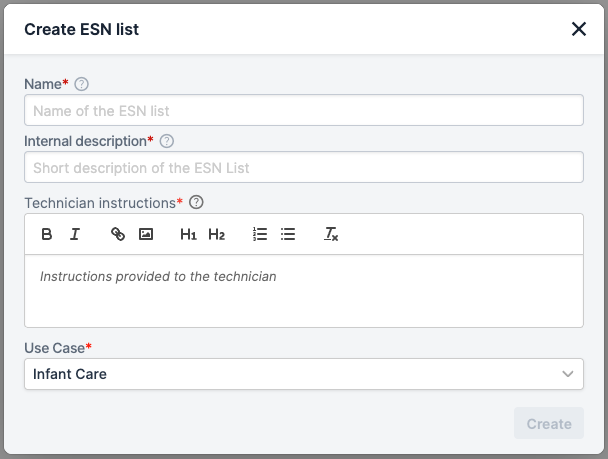Click into the Short description input field
This screenshot has width=608, height=459.
click(304, 167)
